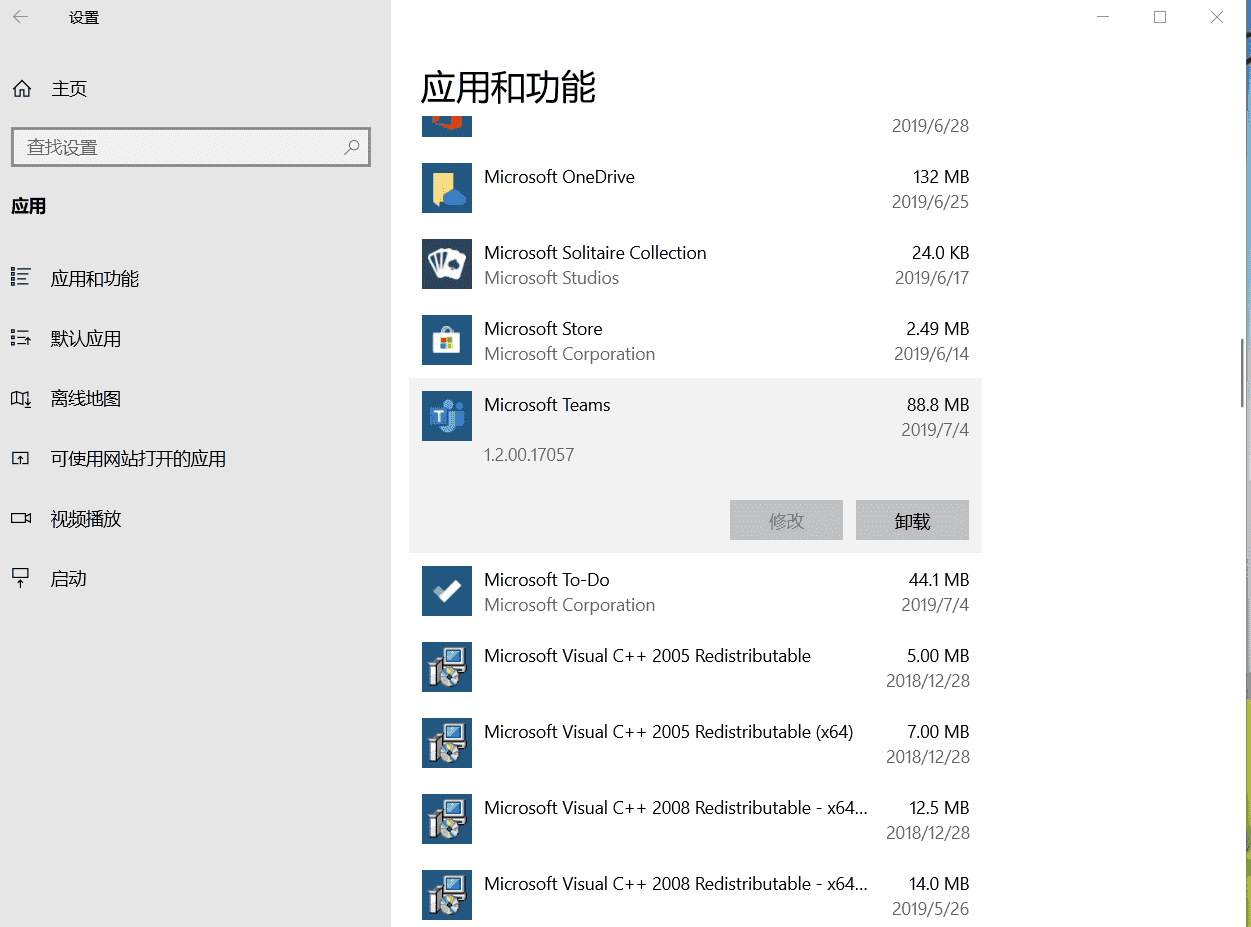Click the Microsoft Store bag icon

[x=447, y=340]
